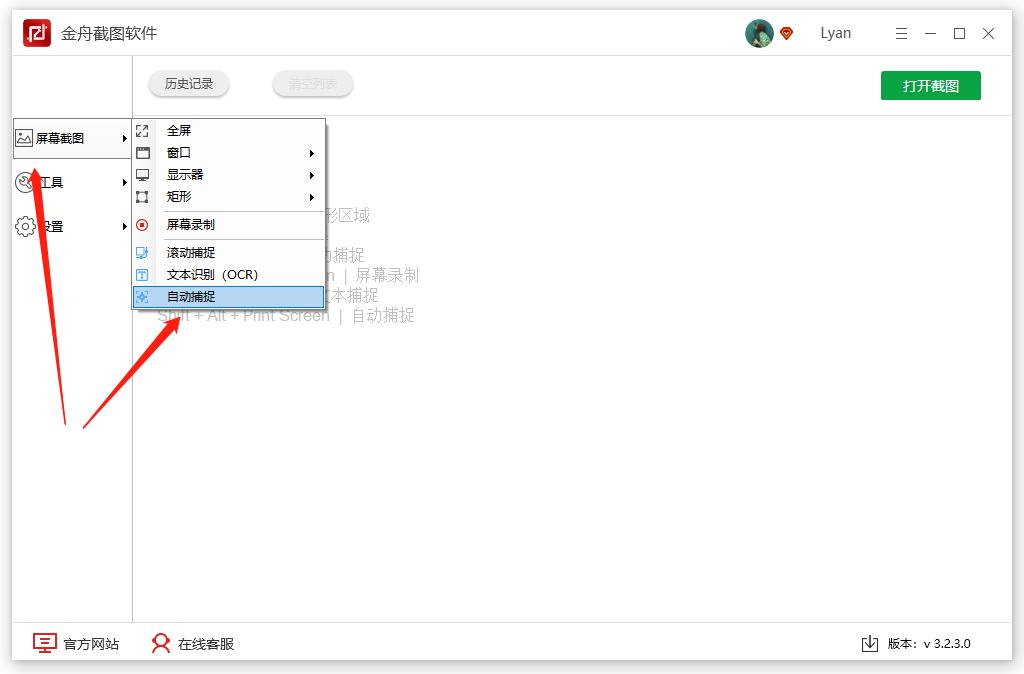Click the version download icon near v3.2.3.0

tap(869, 644)
